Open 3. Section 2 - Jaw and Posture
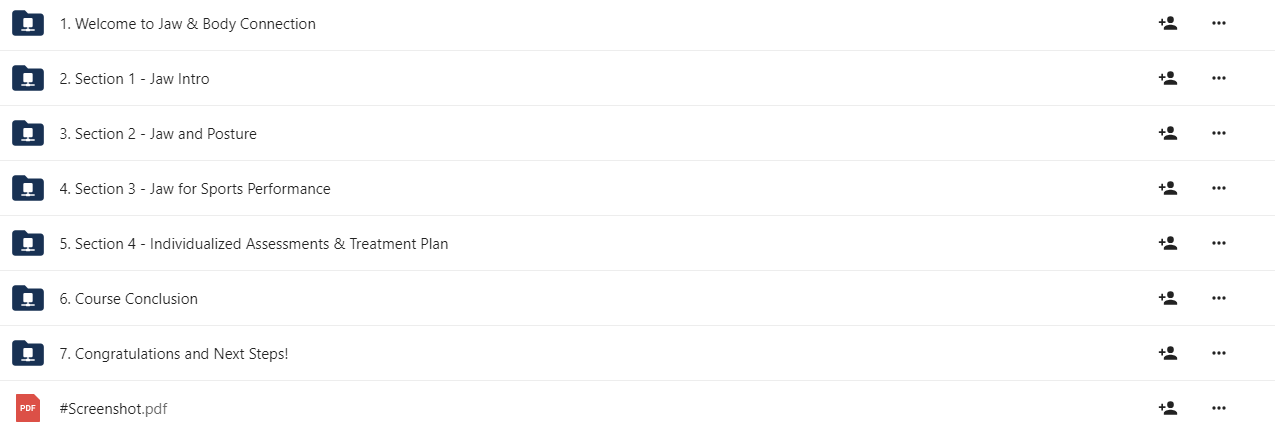 click(x=158, y=134)
